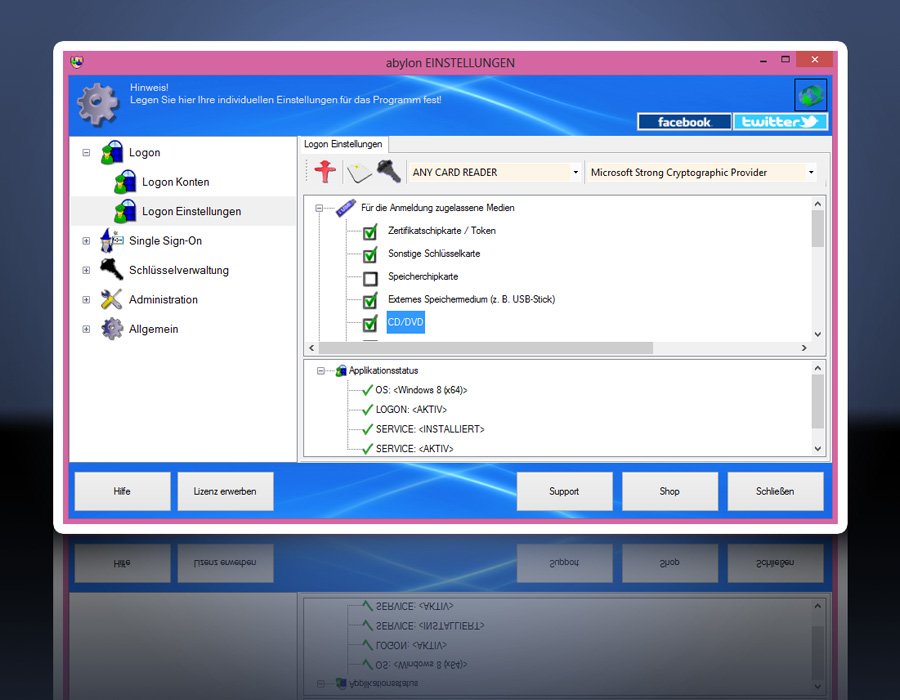Expand the Single Sign-On node
900x700 pixels.
86,241
